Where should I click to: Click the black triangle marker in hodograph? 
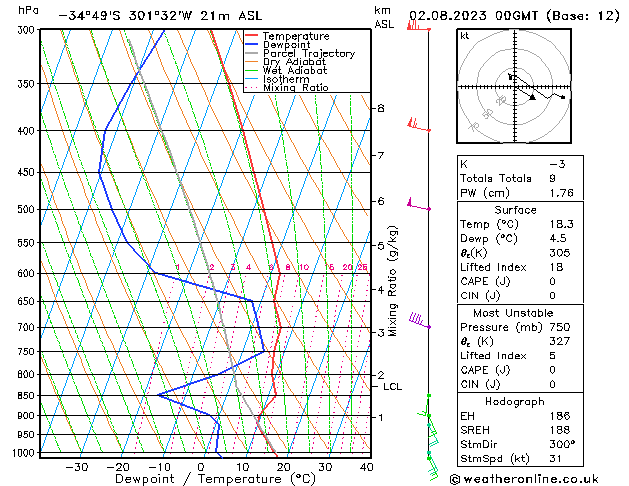pyautogui.click(x=532, y=97)
